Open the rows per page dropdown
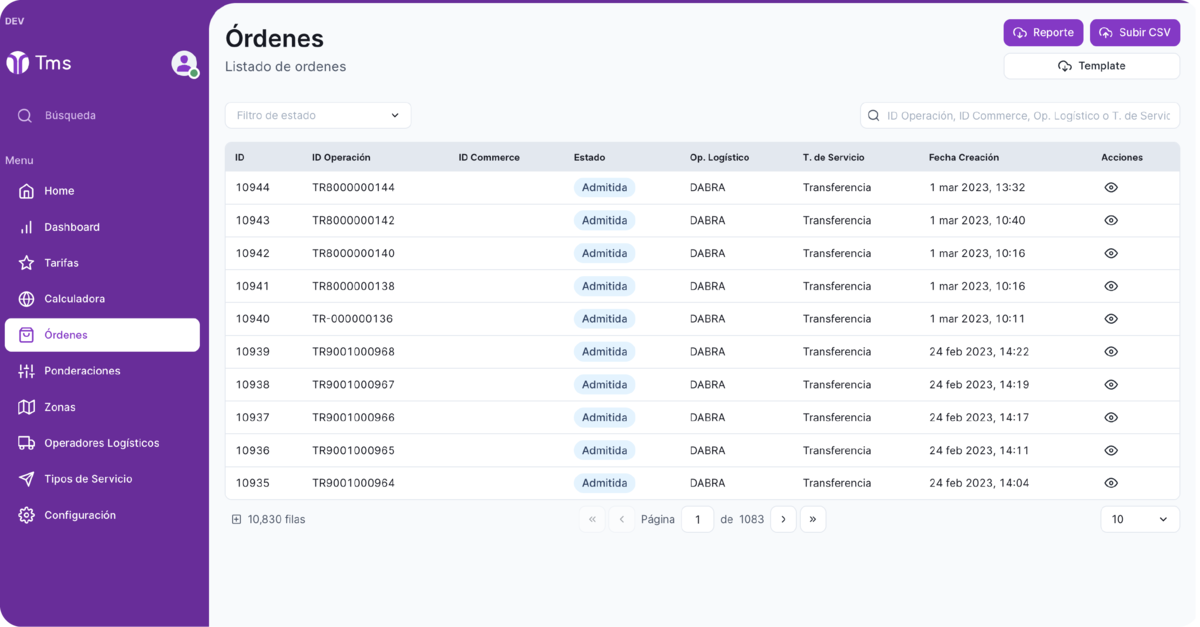This screenshot has height=627, width=1200. (x=1139, y=519)
